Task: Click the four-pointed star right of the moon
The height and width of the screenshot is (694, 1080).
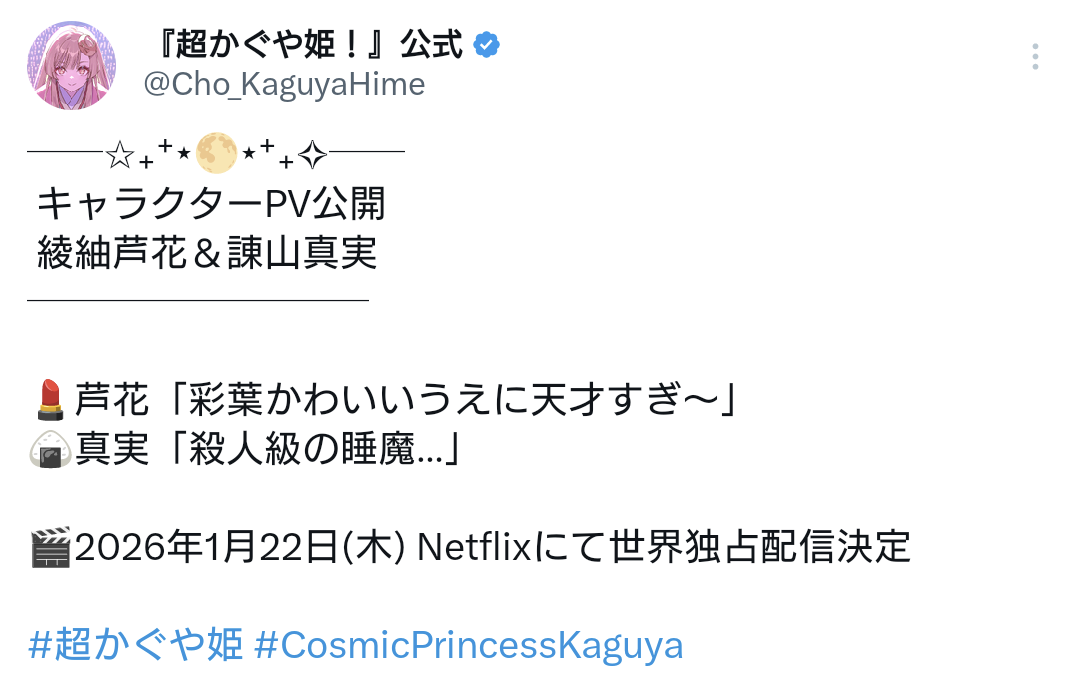Action: pyautogui.click(x=312, y=154)
